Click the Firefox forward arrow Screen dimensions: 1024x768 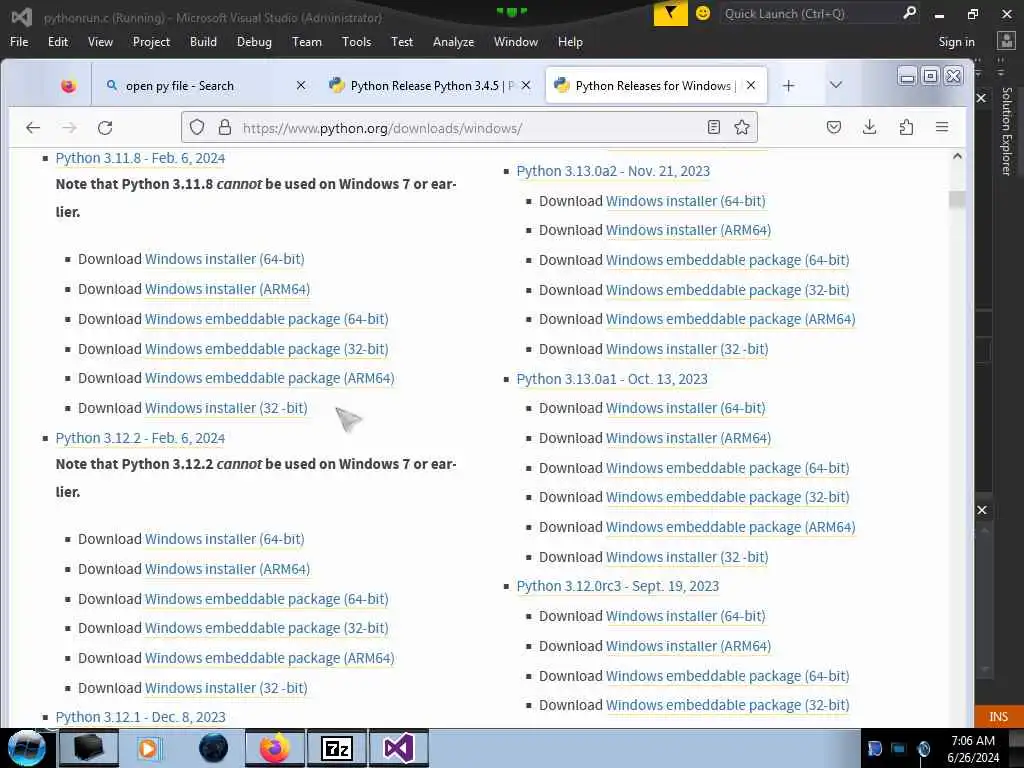(69, 127)
